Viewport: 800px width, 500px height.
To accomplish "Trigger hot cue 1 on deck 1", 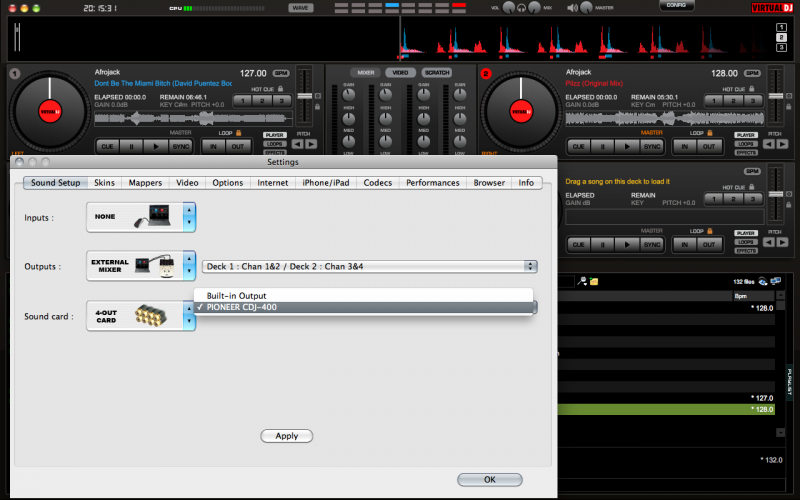I will [x=243, y=101].
